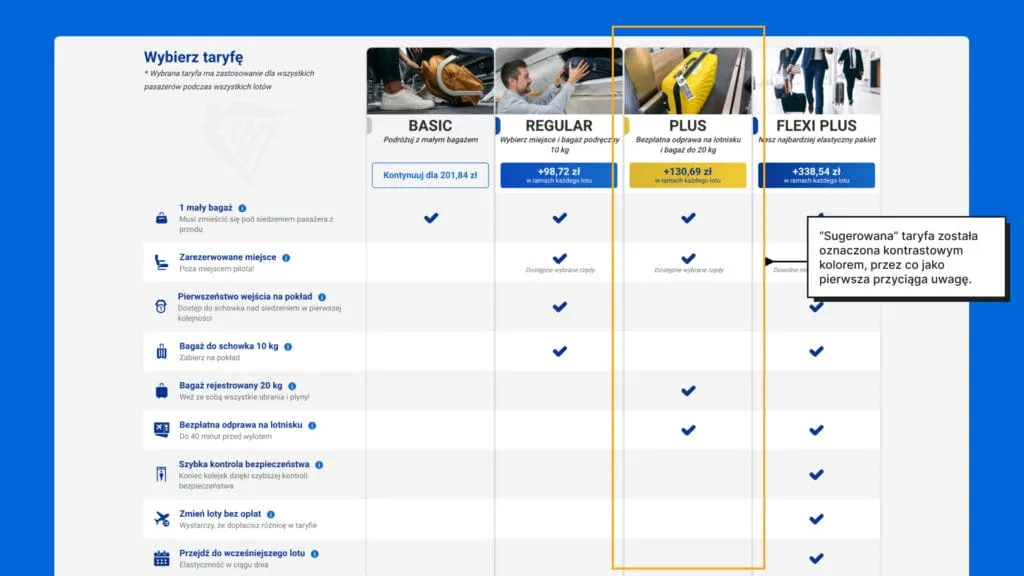This screenshot has width=1024, height=576.
Task: Click the calendar icon for earlier flight row
Action: [x=161, y=559]
